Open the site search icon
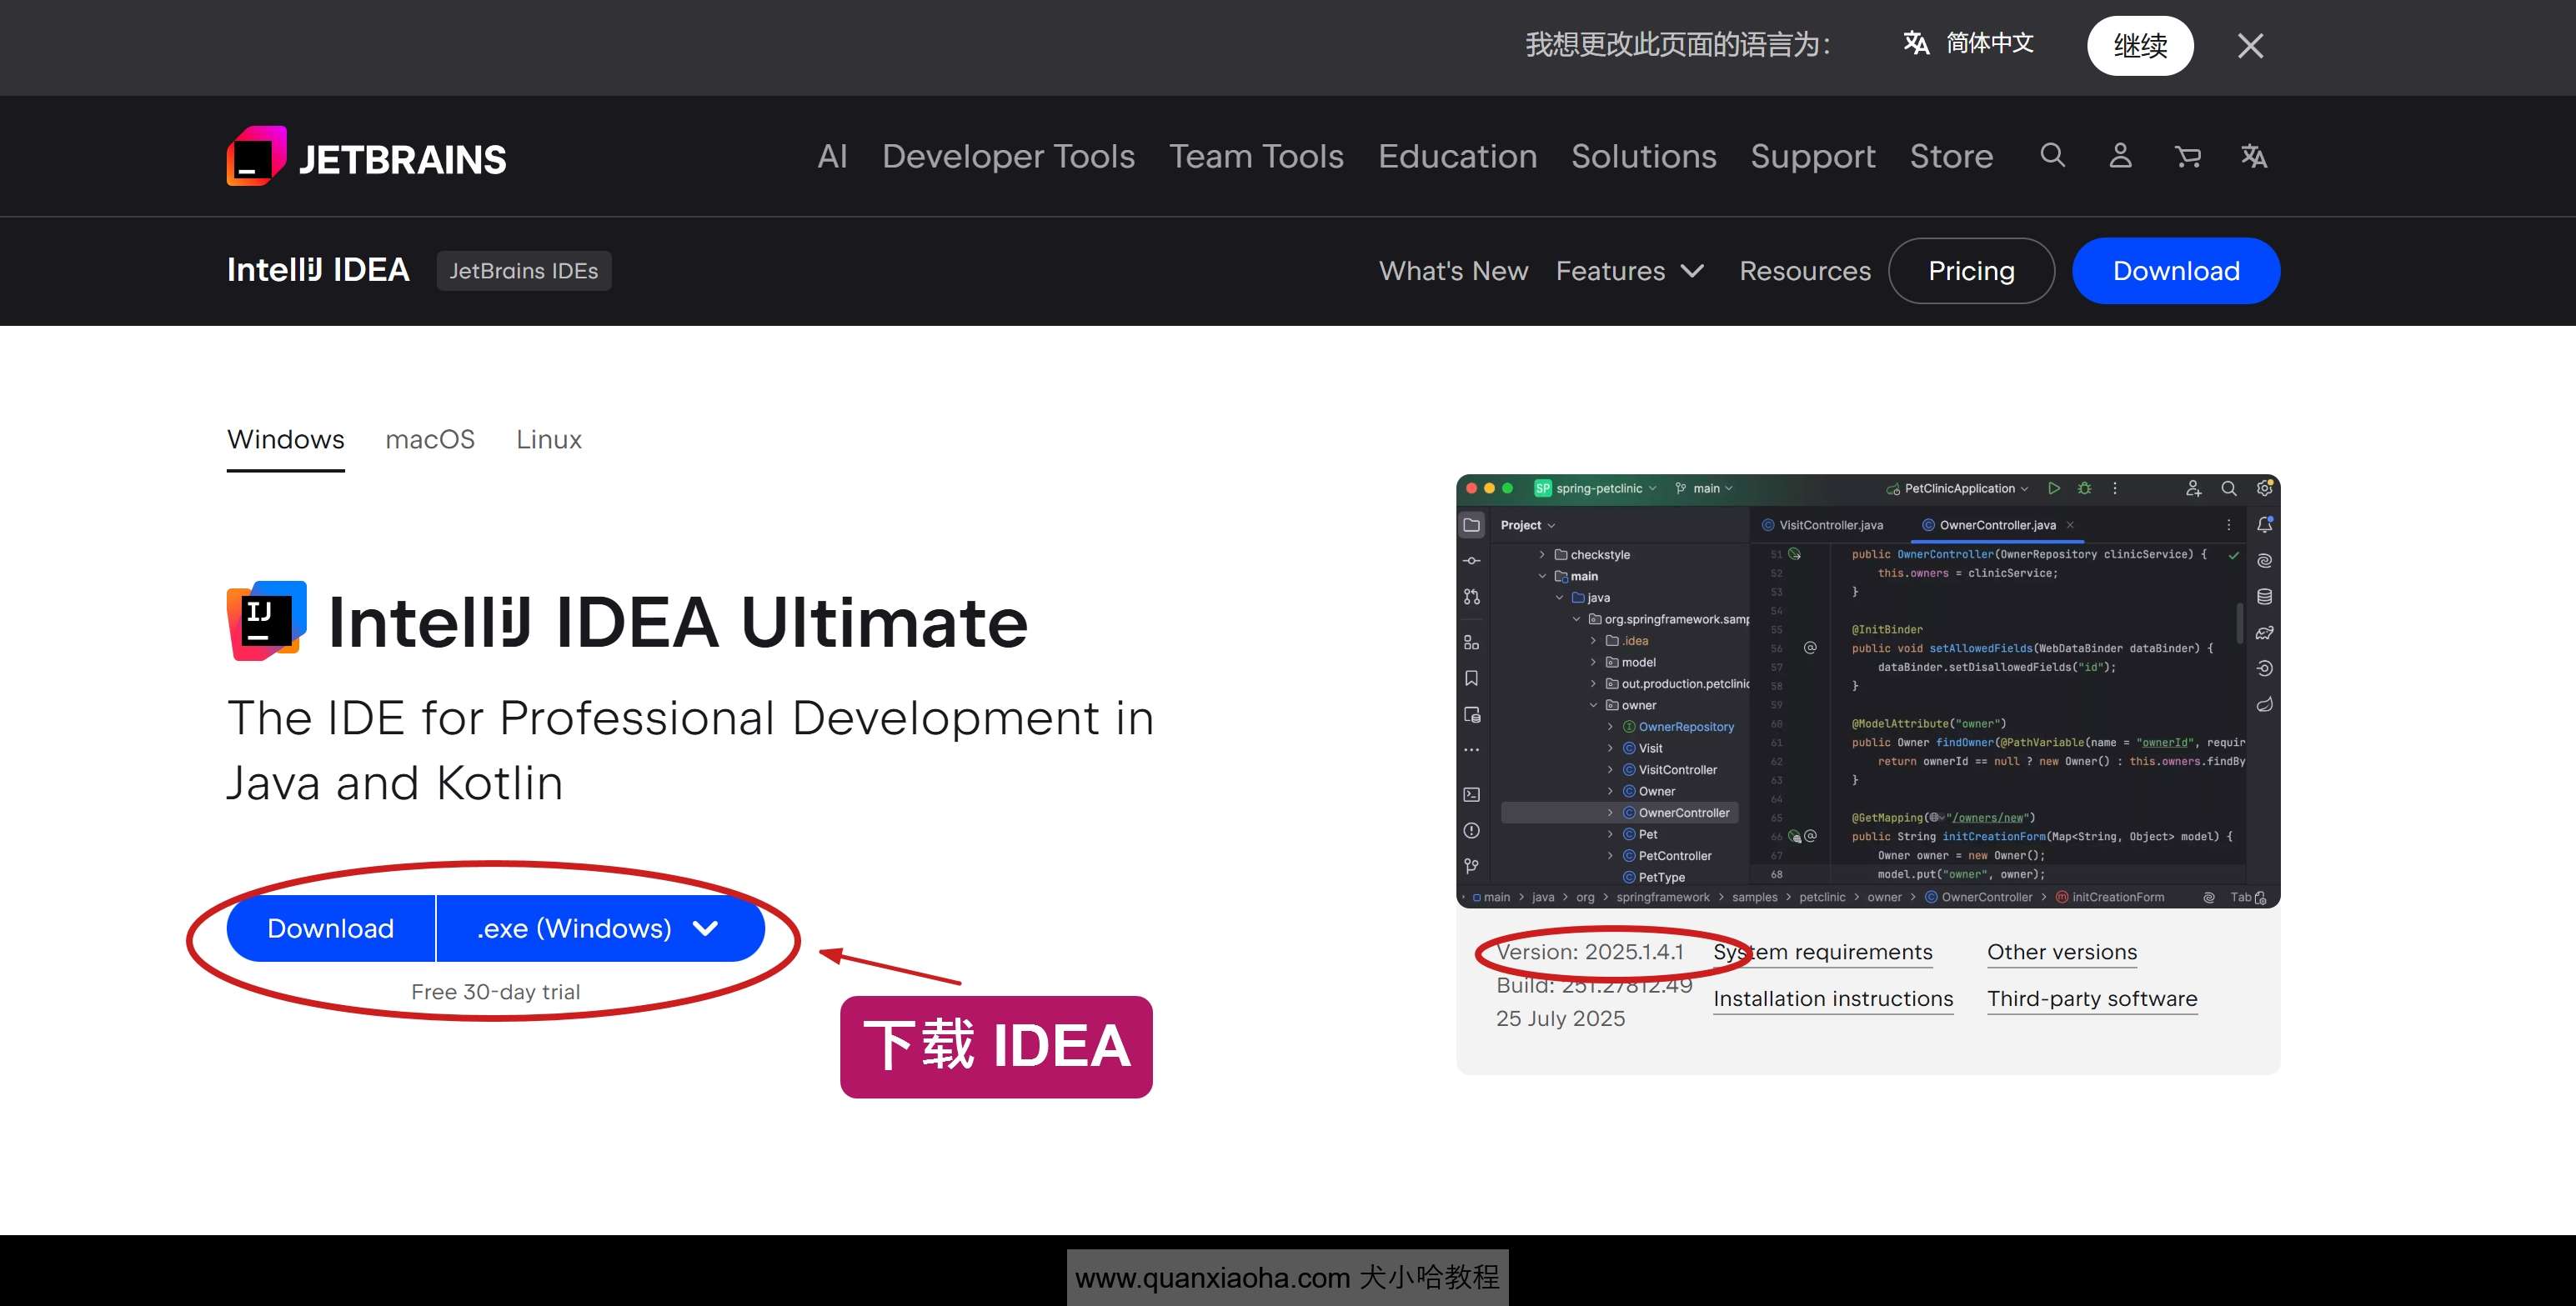 2052,155
